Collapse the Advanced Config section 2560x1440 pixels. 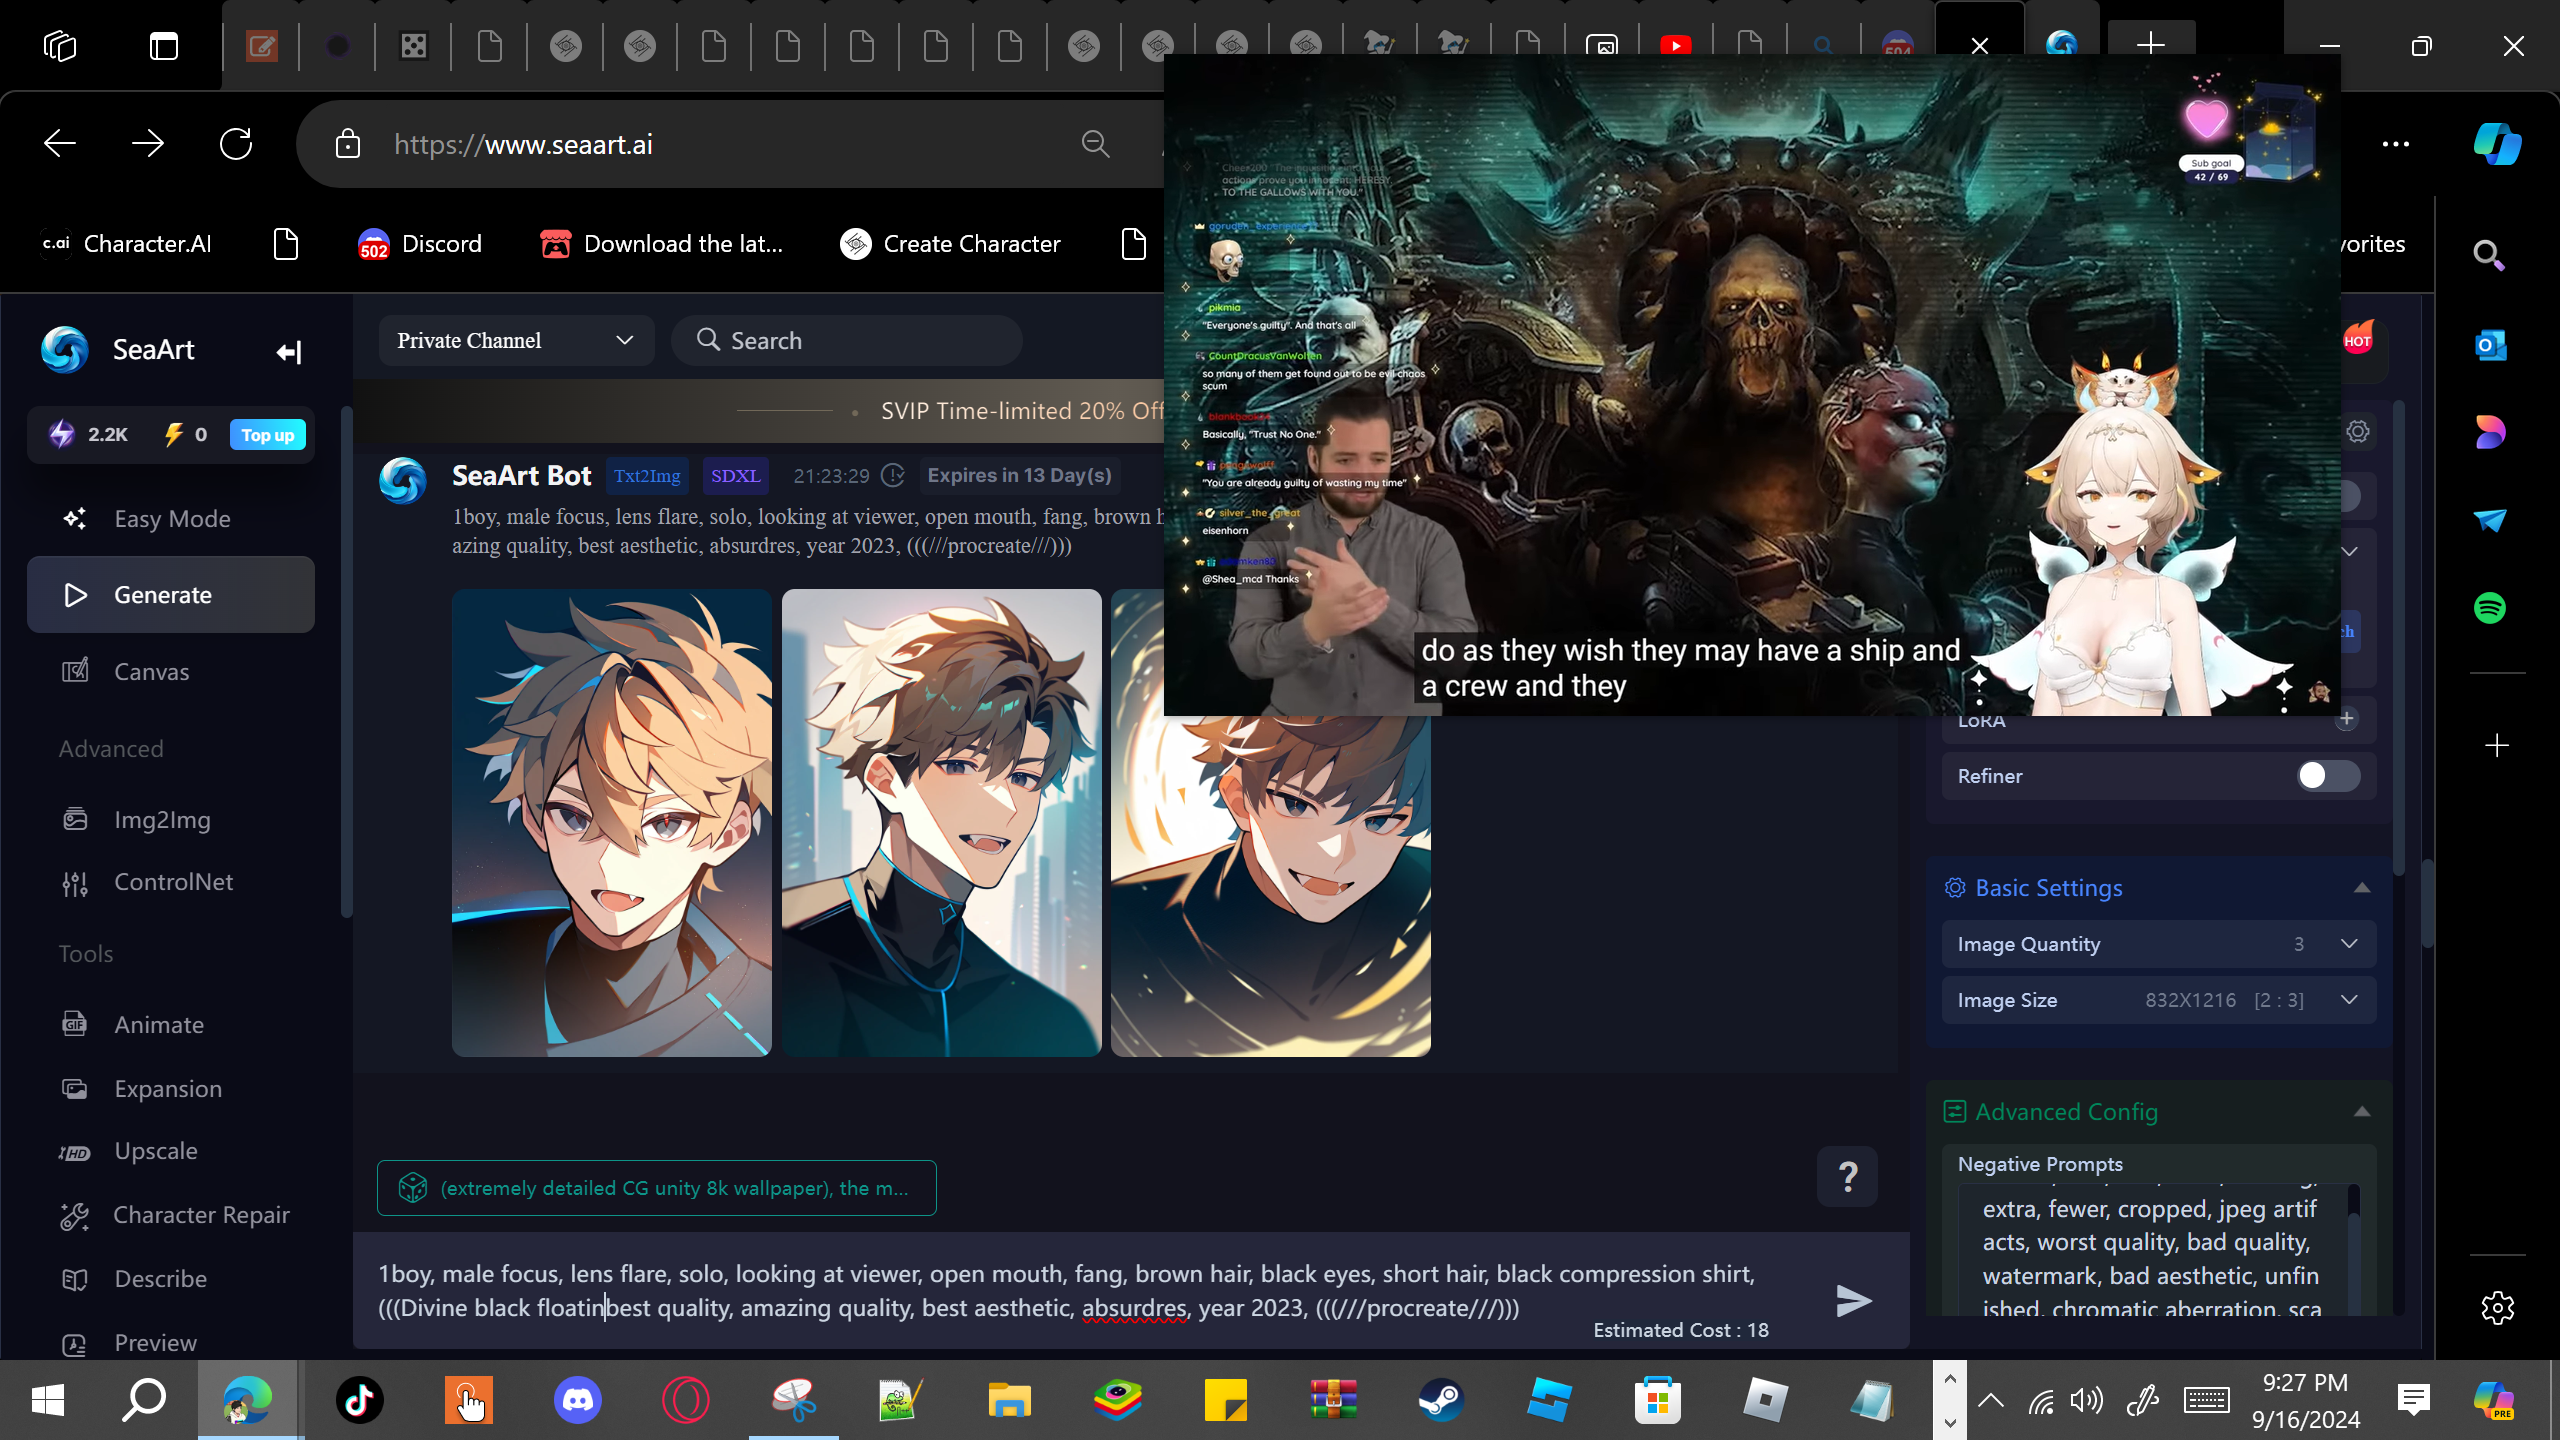[2362, 1112]
